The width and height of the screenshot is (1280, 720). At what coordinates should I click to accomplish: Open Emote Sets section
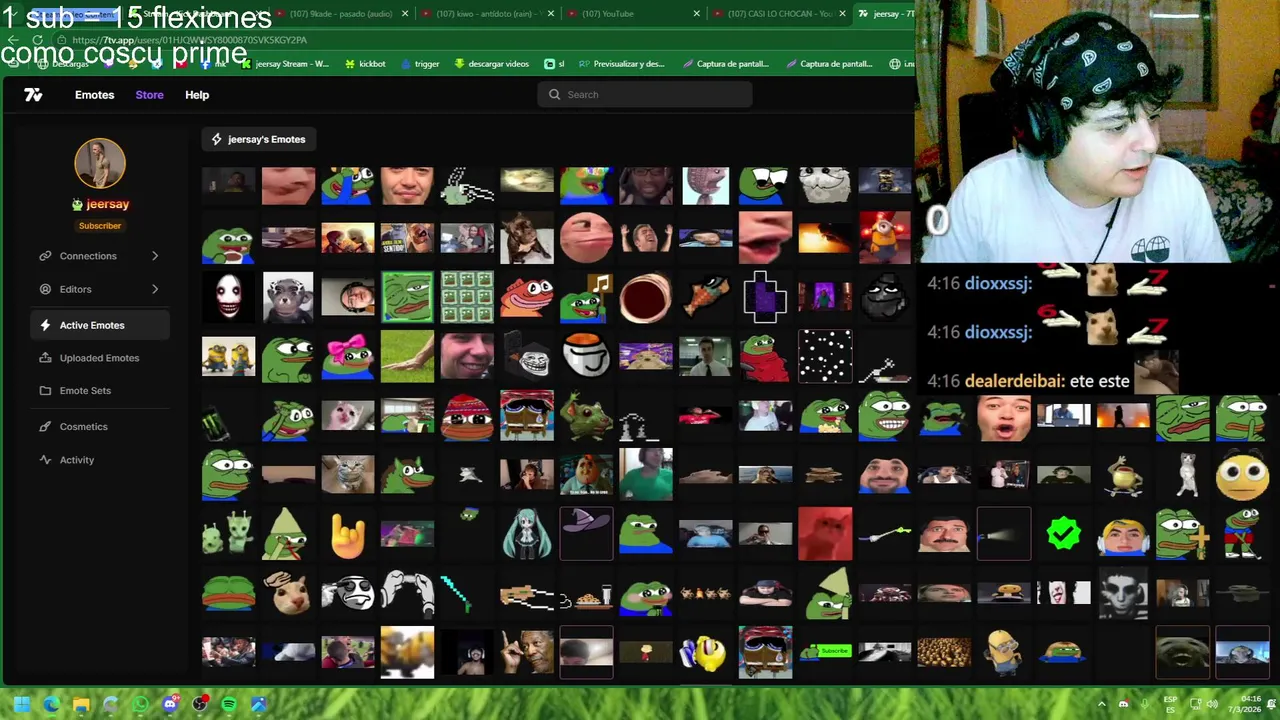pos(99,391)
